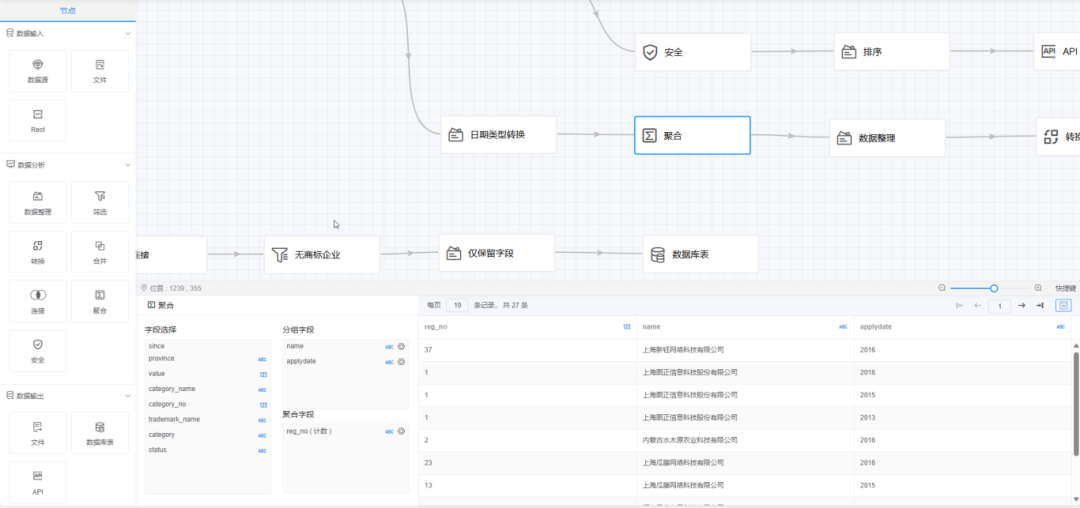Jump to the first results page
Screen dimensions: 1080x508
click(x=959, y=305)
